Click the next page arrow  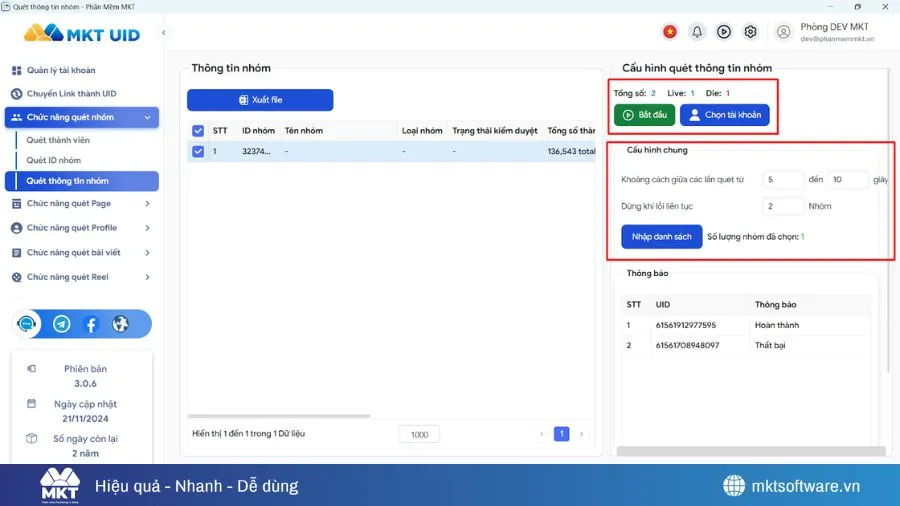point(581,434)
